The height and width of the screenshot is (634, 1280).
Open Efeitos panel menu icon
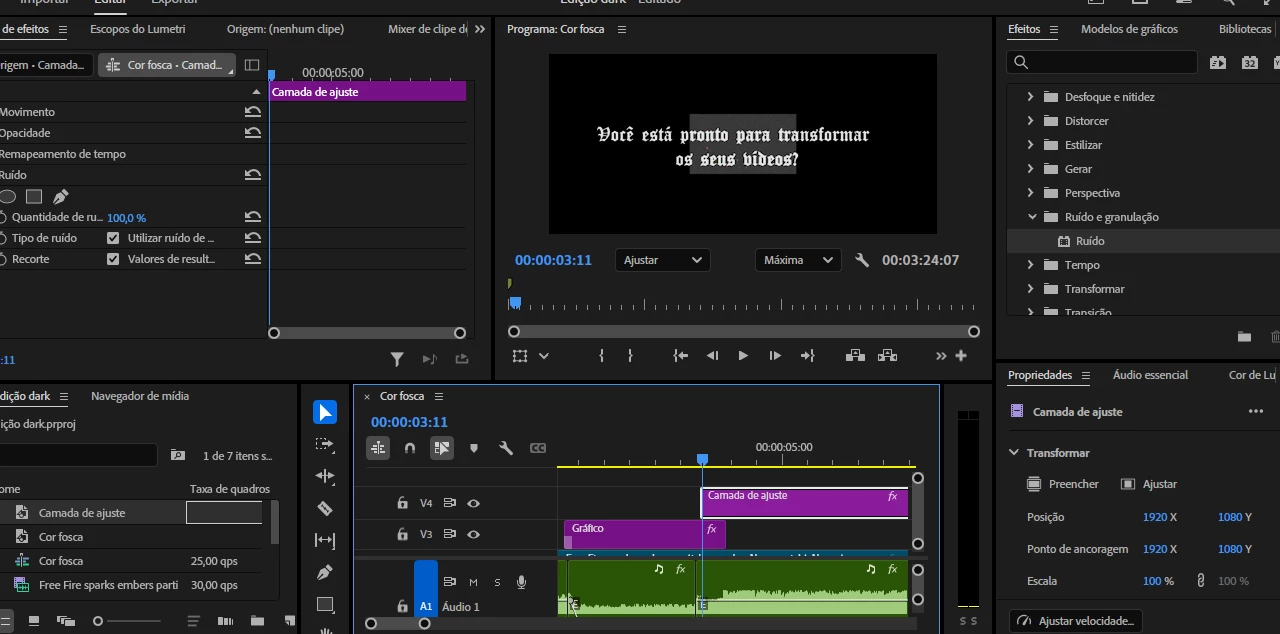tap(1054, 30)
